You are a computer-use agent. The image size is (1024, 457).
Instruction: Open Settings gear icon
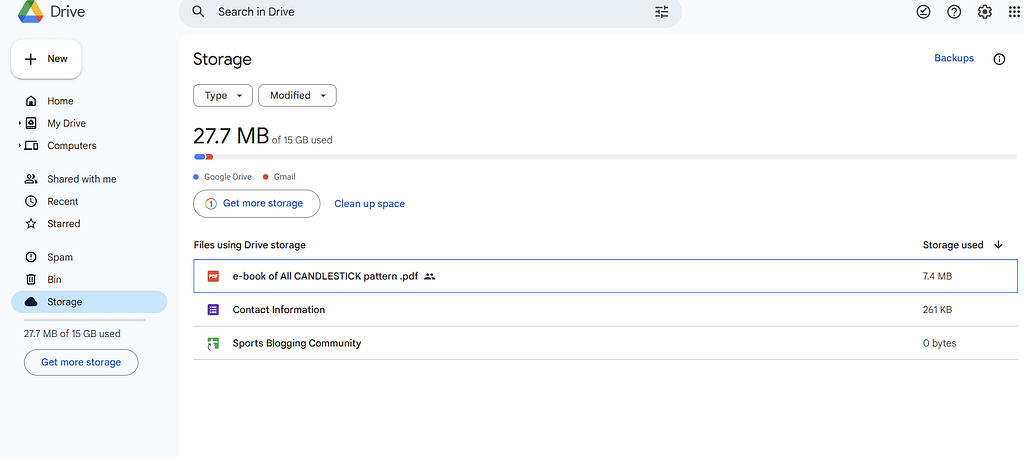tap(985, 12)
